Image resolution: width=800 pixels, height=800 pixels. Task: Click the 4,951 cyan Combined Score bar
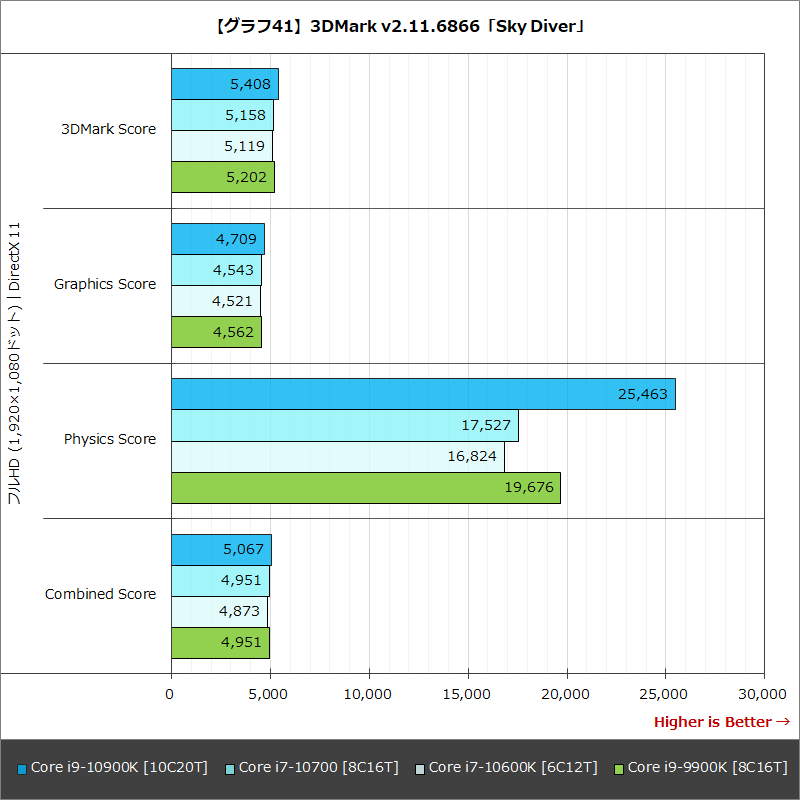(220, 581)
